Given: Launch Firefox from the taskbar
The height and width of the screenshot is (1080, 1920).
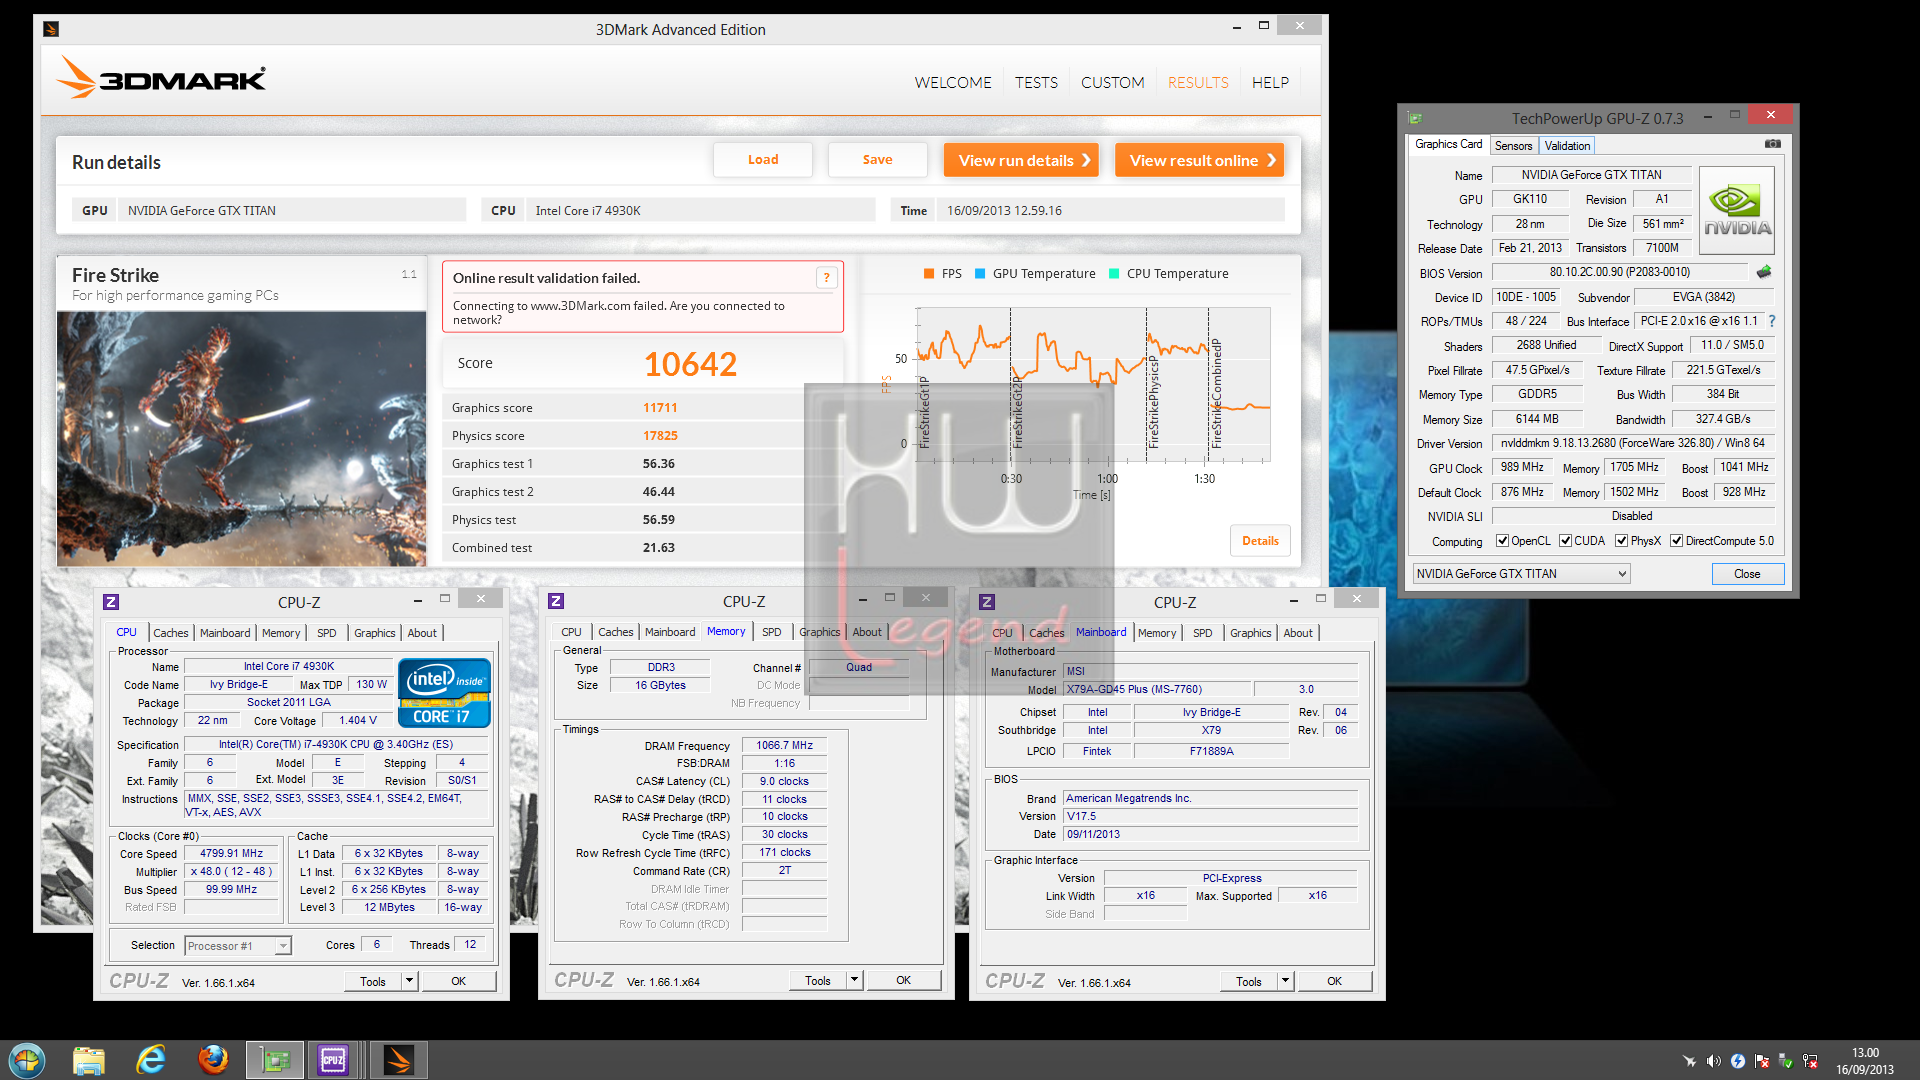Looking at the screenshot, I should (213, 1060).
